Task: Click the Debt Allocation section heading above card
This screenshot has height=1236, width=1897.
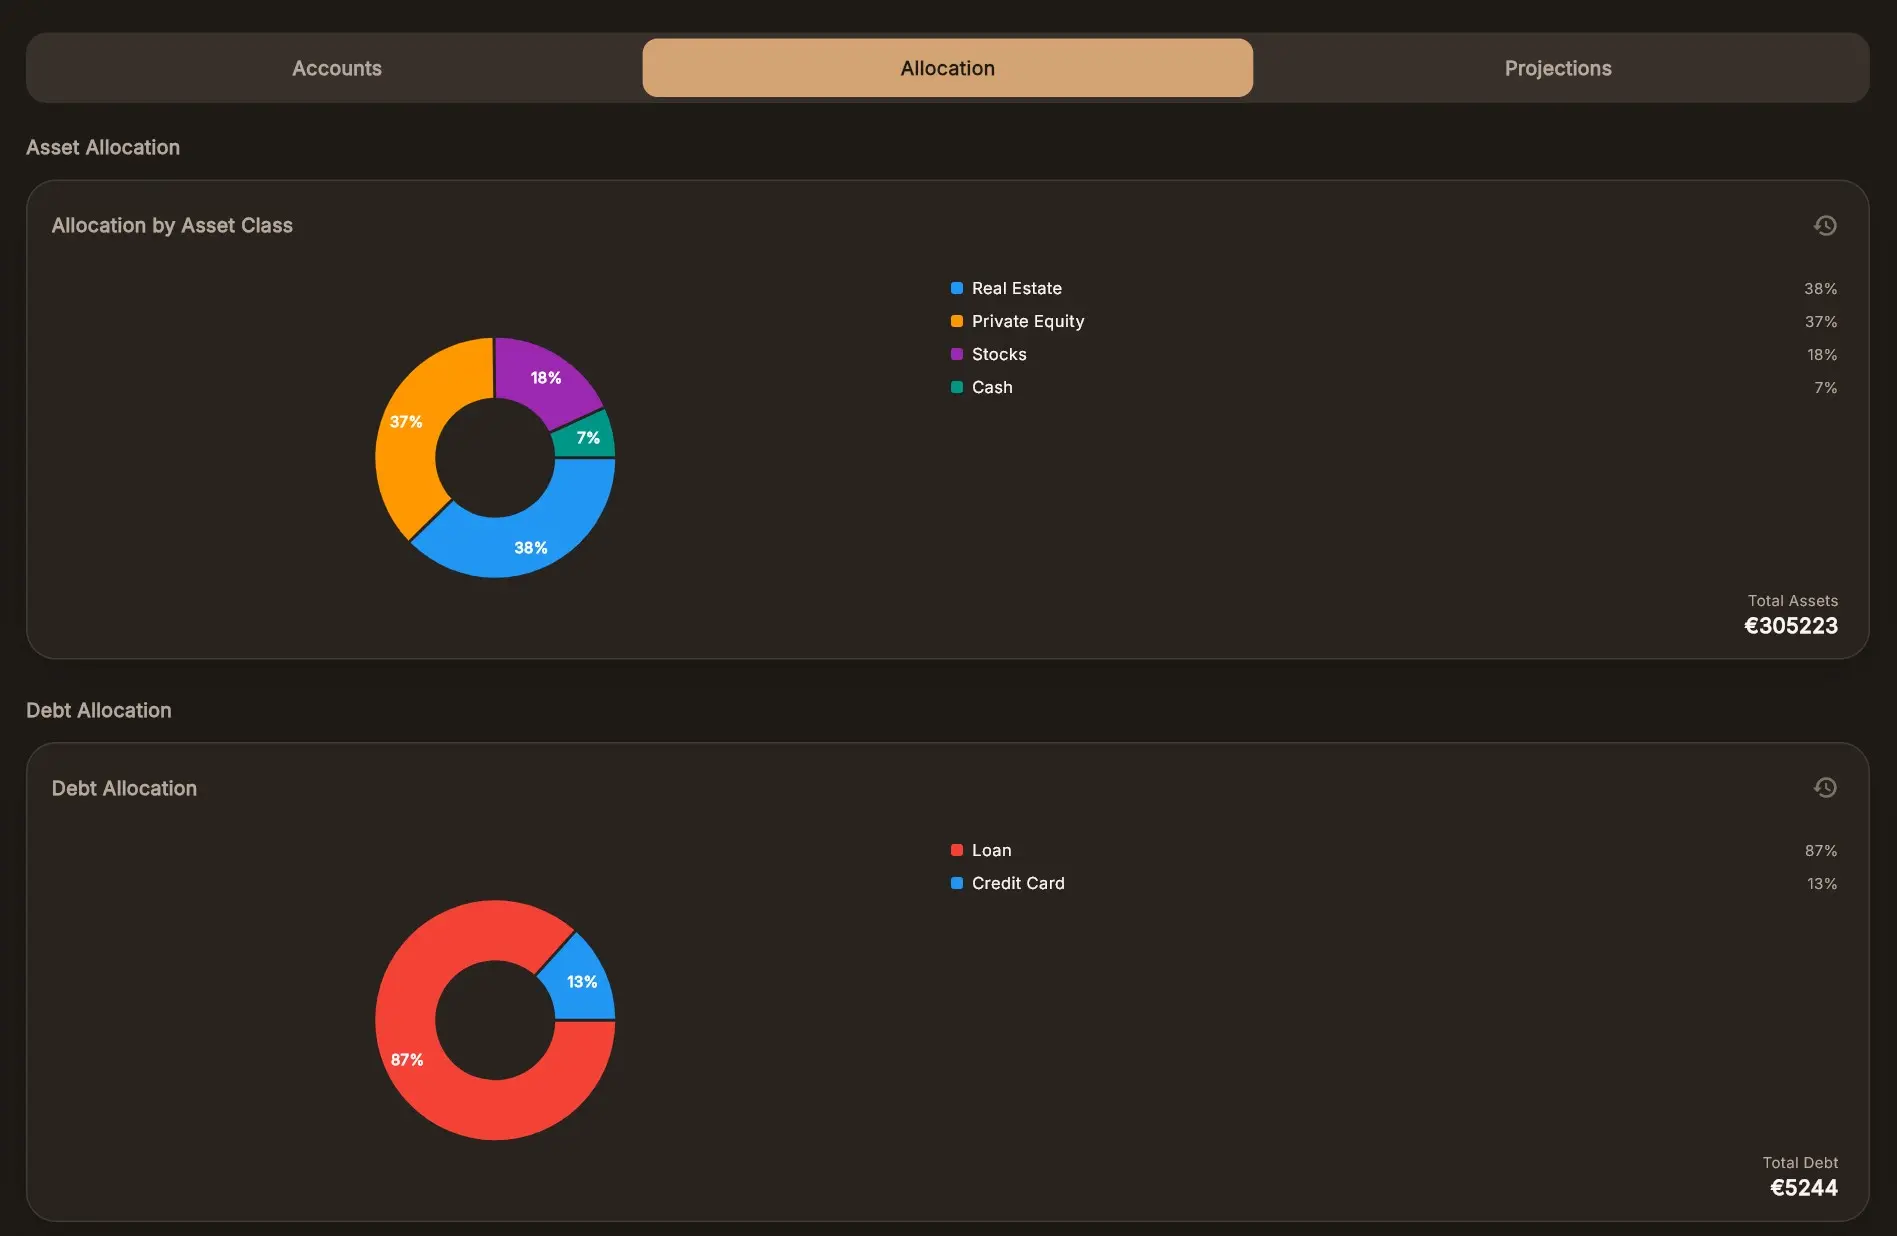Action: 99,710
